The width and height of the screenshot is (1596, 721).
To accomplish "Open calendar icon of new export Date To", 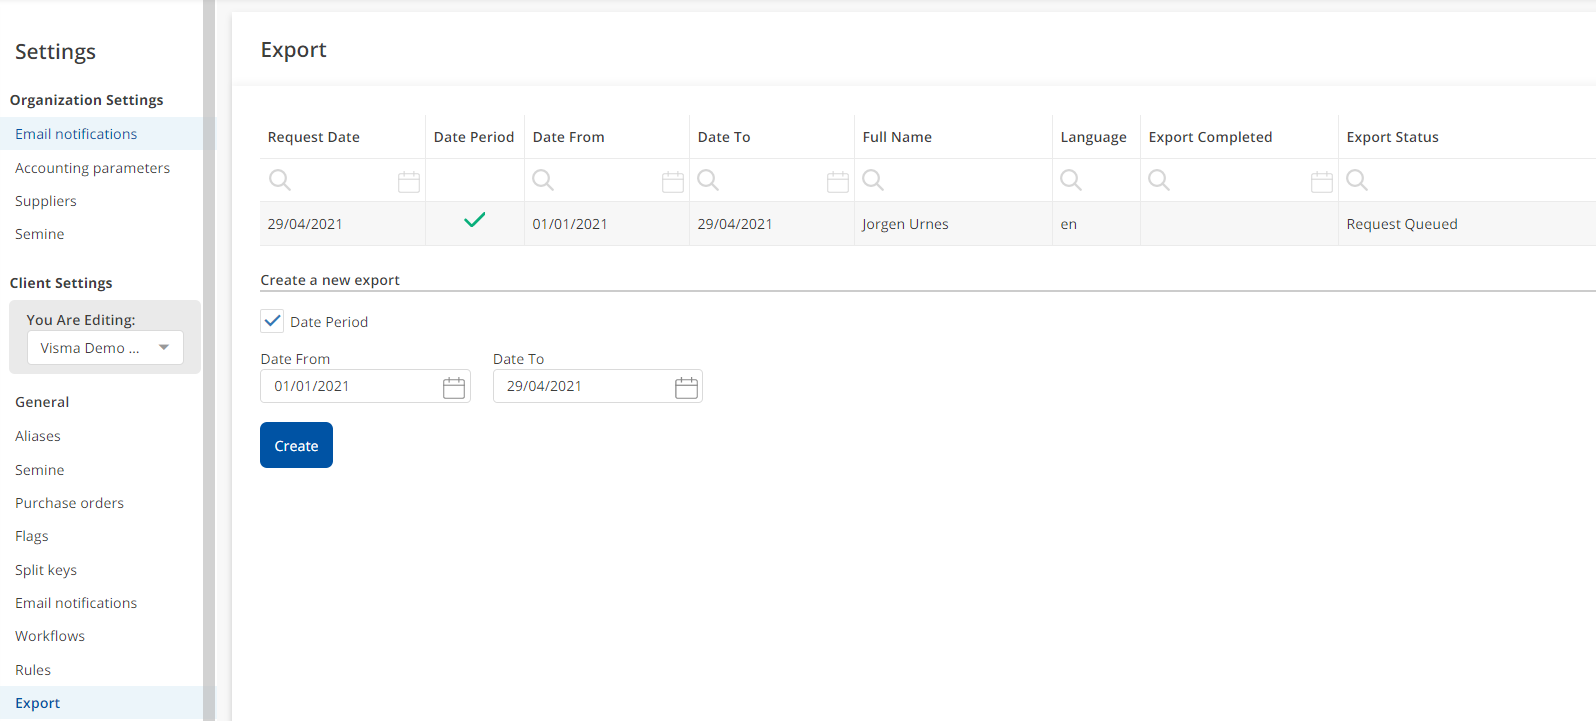I will (686, 388).
